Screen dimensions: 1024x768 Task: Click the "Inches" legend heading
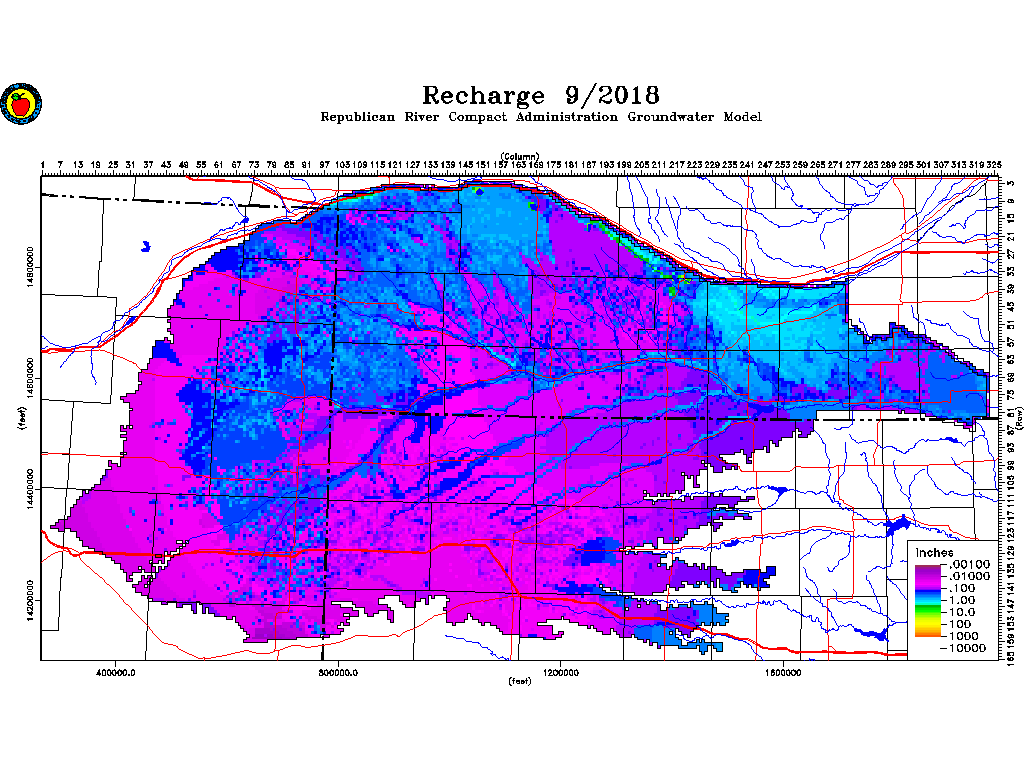[936, 553]
